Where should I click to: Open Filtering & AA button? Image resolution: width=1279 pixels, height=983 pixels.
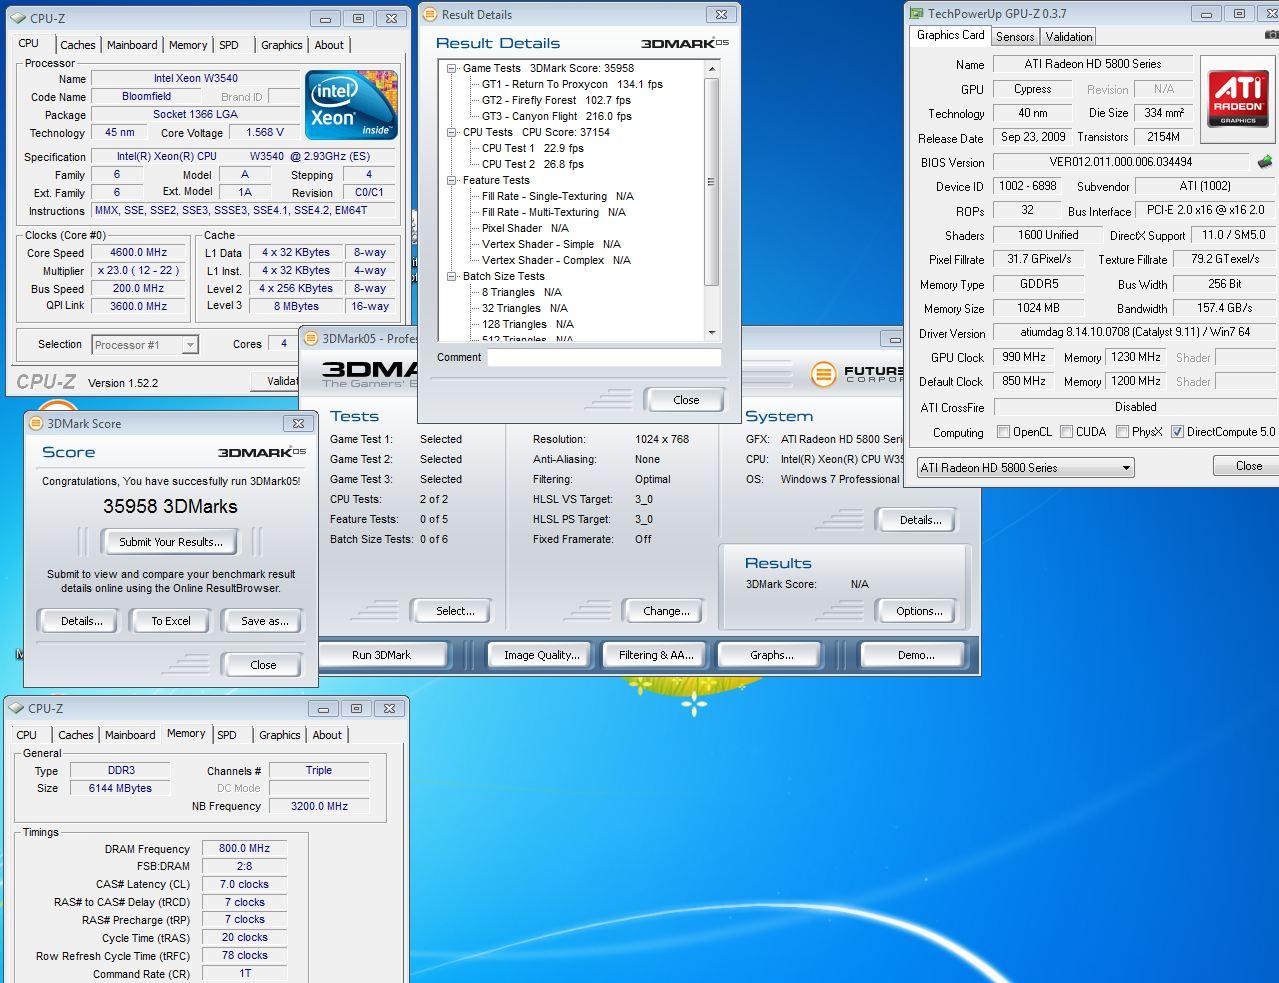[655, 655]
